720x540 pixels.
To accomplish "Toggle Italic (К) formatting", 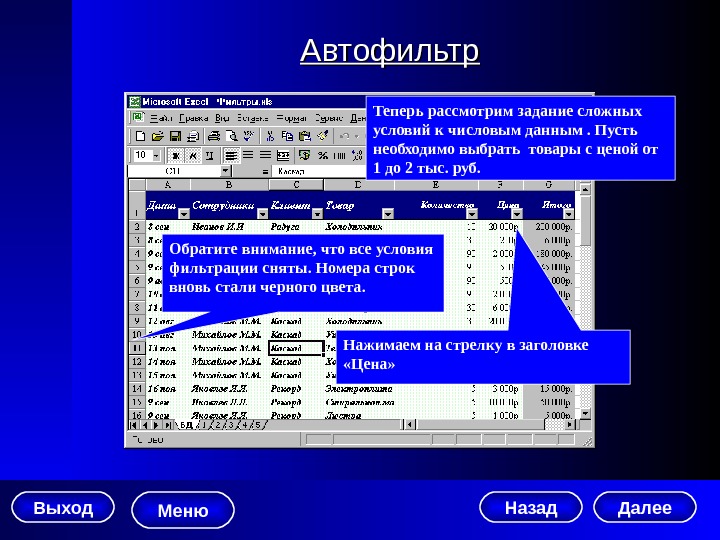I will coord(193,156).
